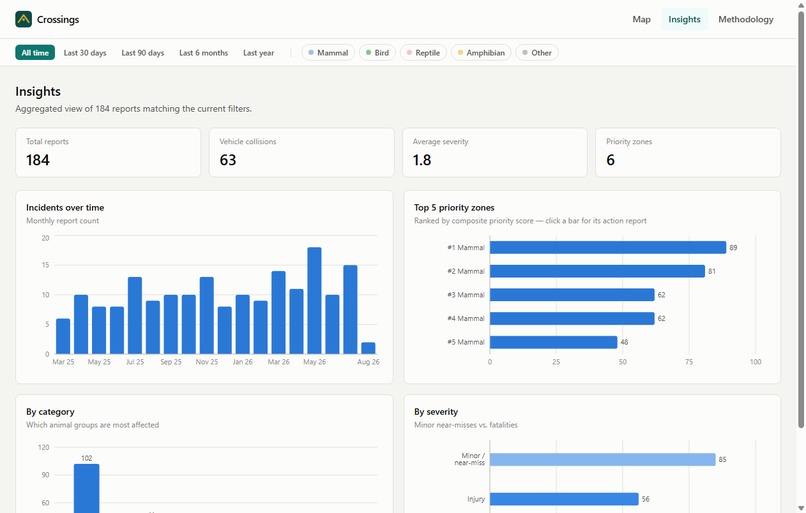Click the Aug 26 incidents bar
This screenshot has height=513, width=806.
(369, 348)
